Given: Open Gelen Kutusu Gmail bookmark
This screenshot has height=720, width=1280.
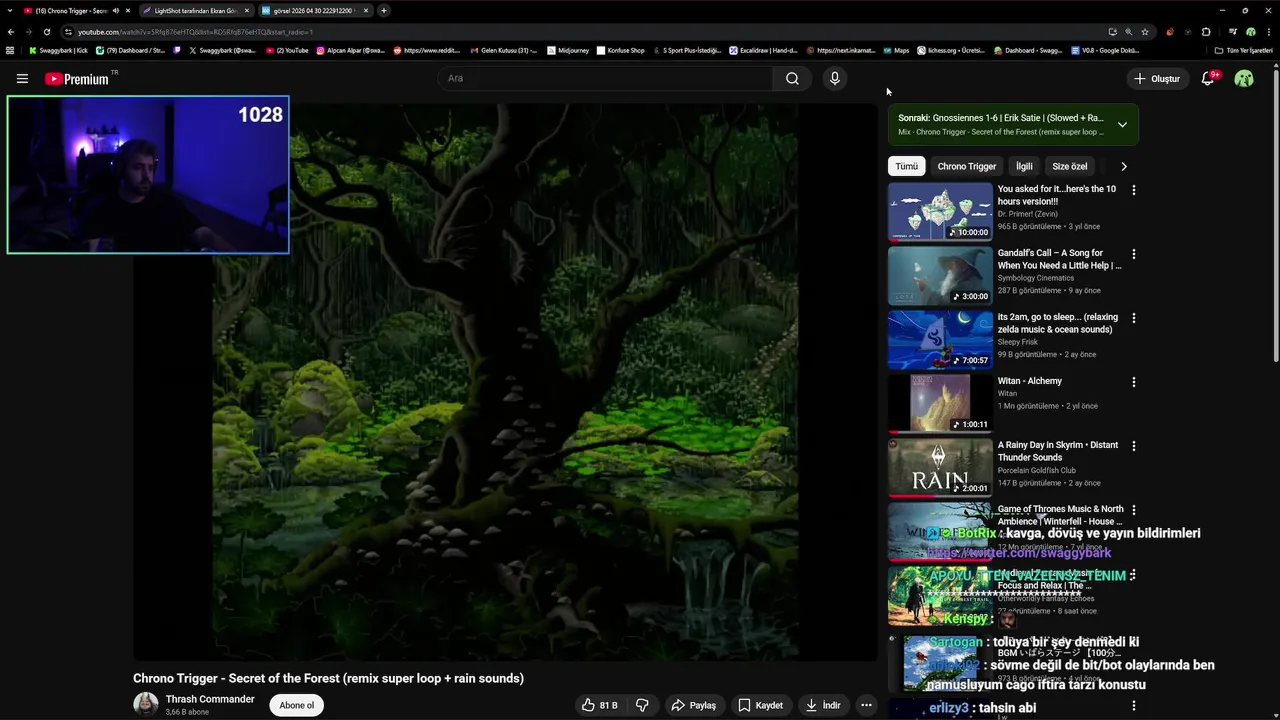Looking at the screenshot, I should click(x=503, y=50).
